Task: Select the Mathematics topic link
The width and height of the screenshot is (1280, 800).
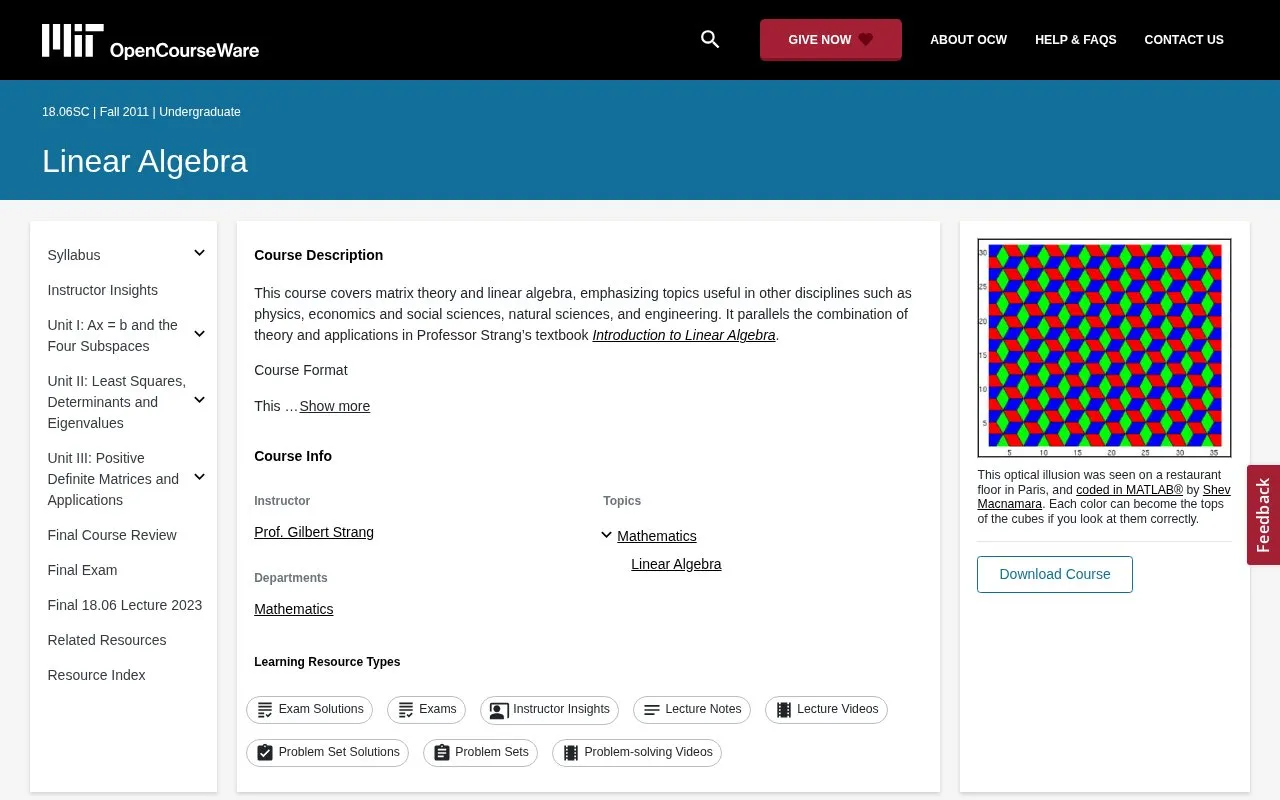Action: pyautogui.click(x=657, y=536)
